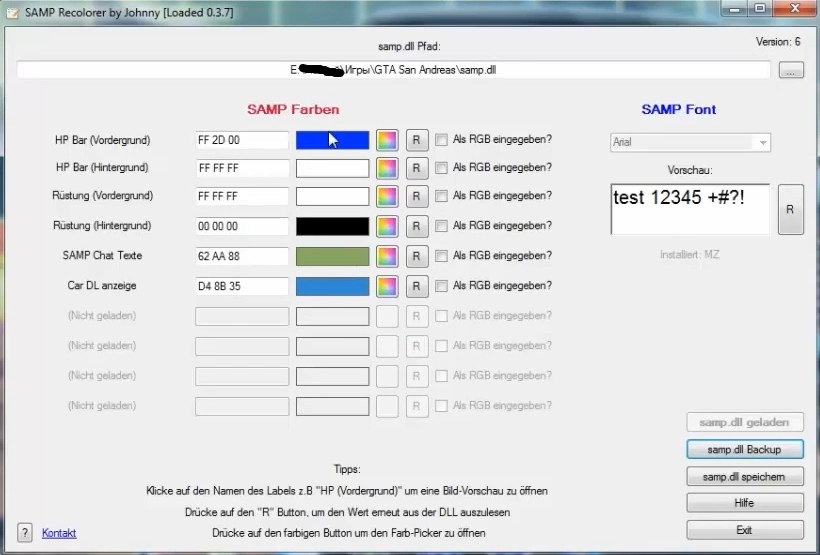Click the HP Bar (Hintergrund) hex field

tap(242, 168)
